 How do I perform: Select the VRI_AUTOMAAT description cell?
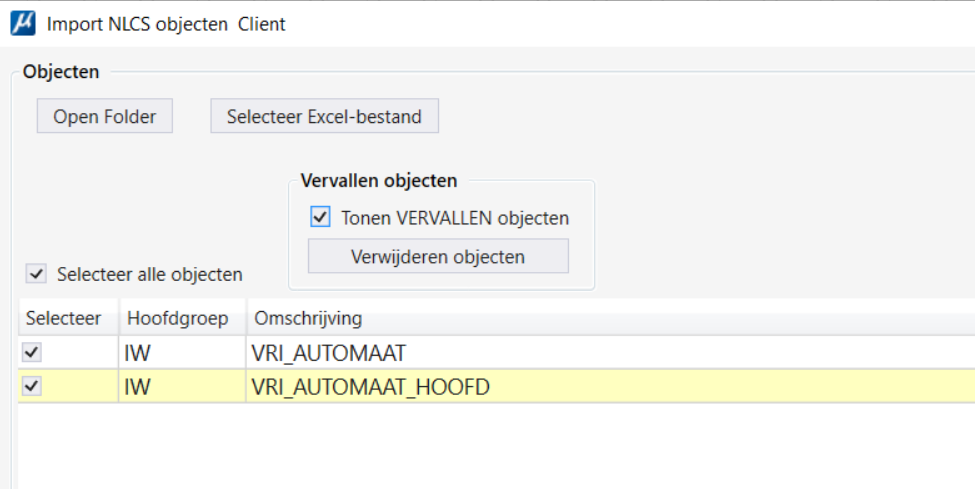[x=611, y=353]
